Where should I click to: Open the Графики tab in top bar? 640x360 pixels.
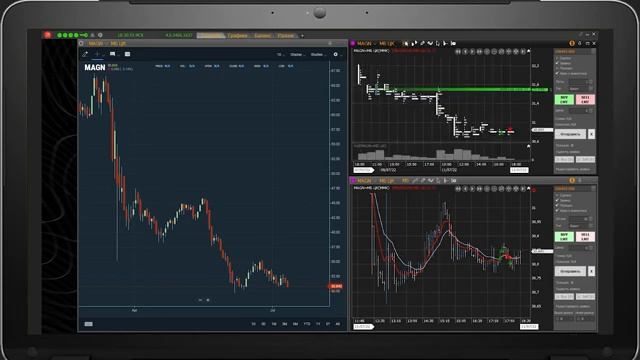[x=238, y=36]
